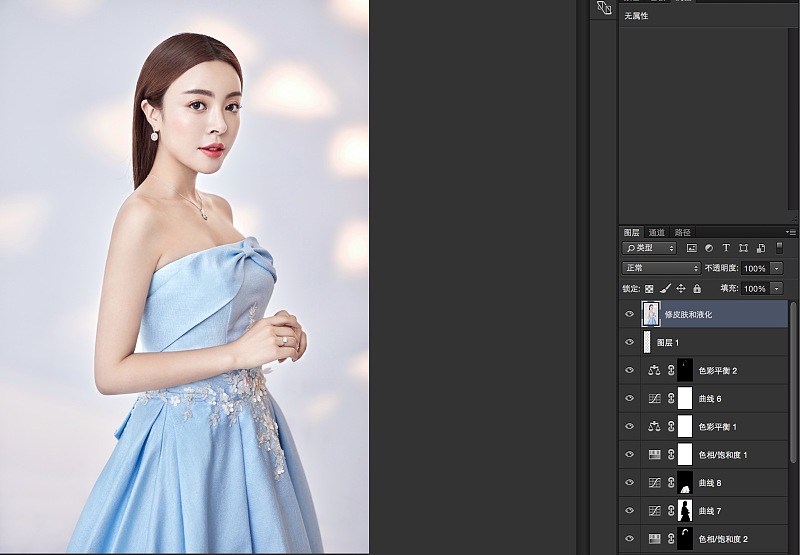Viewport: 800px width, 555px height.
Task: Toggle visibility of 色彩平衡 2 layer
Action: pos(630,370)
